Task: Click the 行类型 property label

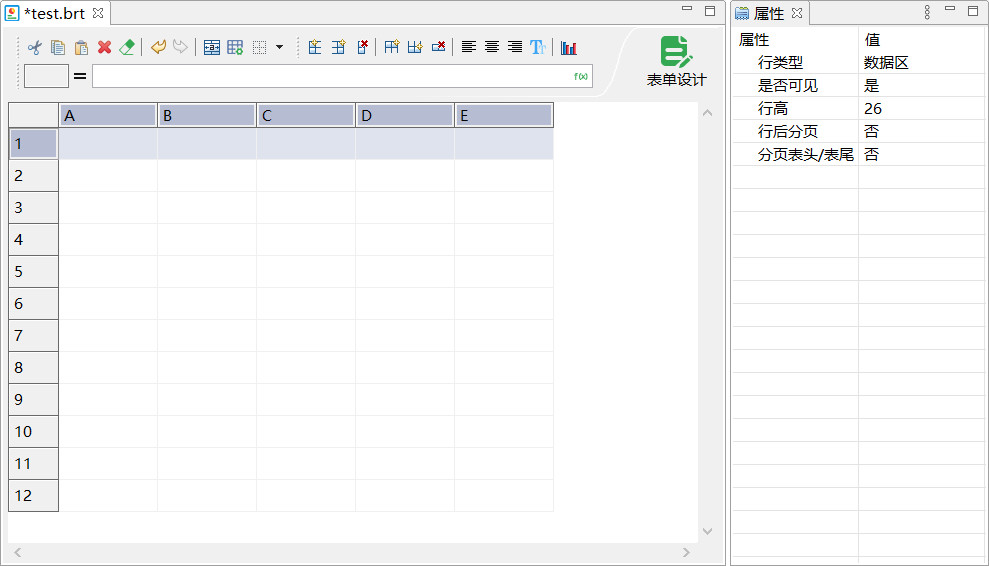Action: [x=780, y=62]
